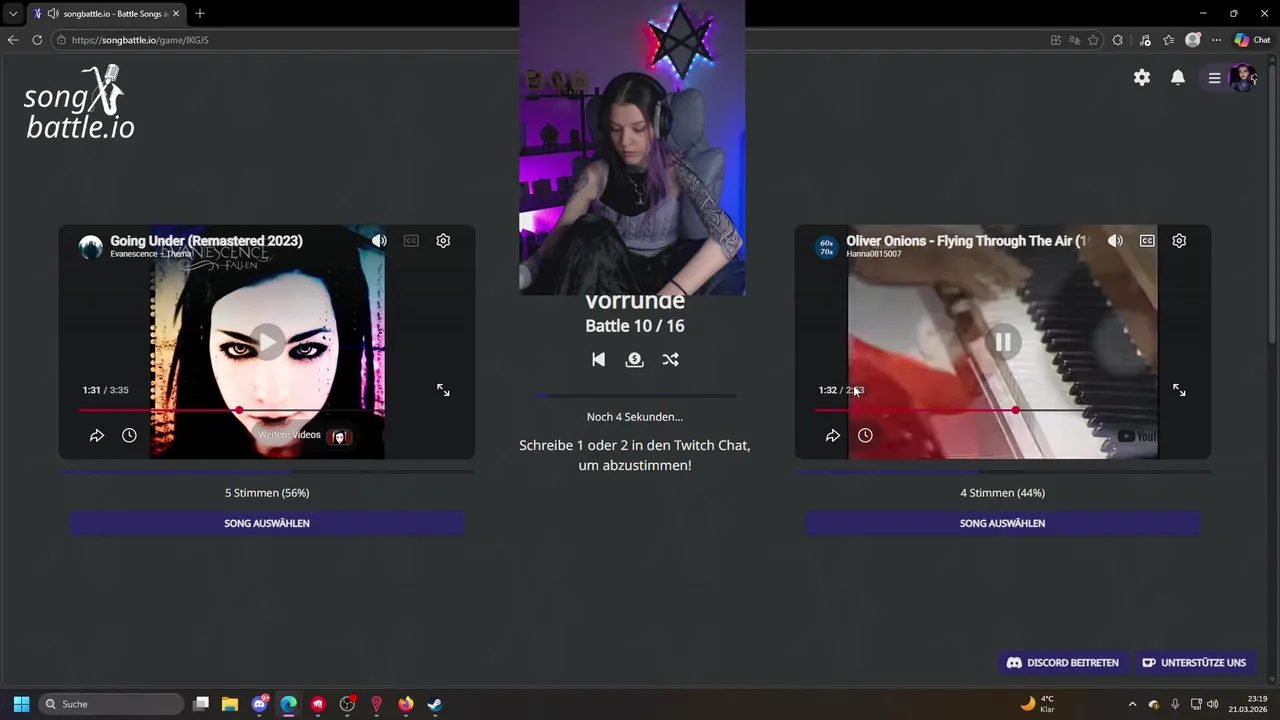Viewport: 1280px width, 720px height.
Task: Click Unterstütze Uns button
Action: 1193,662
